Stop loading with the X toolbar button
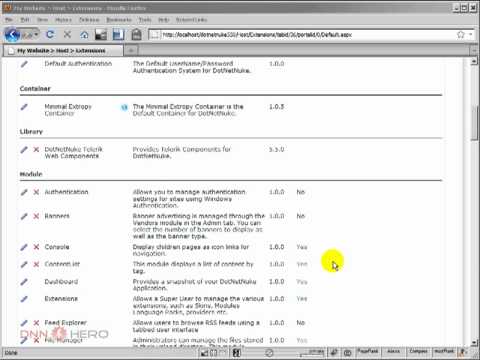 (67, 34)
